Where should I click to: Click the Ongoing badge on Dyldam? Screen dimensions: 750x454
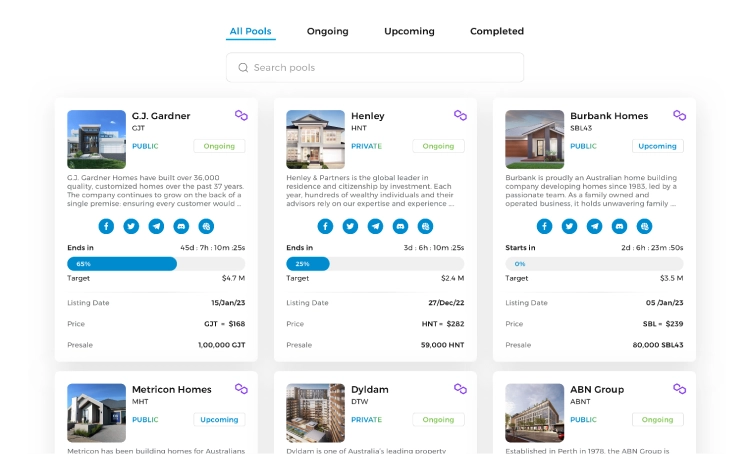[438, 420]
